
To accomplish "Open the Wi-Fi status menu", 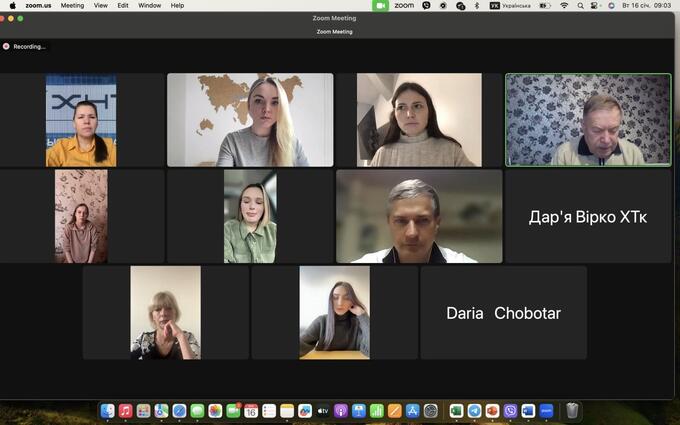I will [x=564, y=5].
